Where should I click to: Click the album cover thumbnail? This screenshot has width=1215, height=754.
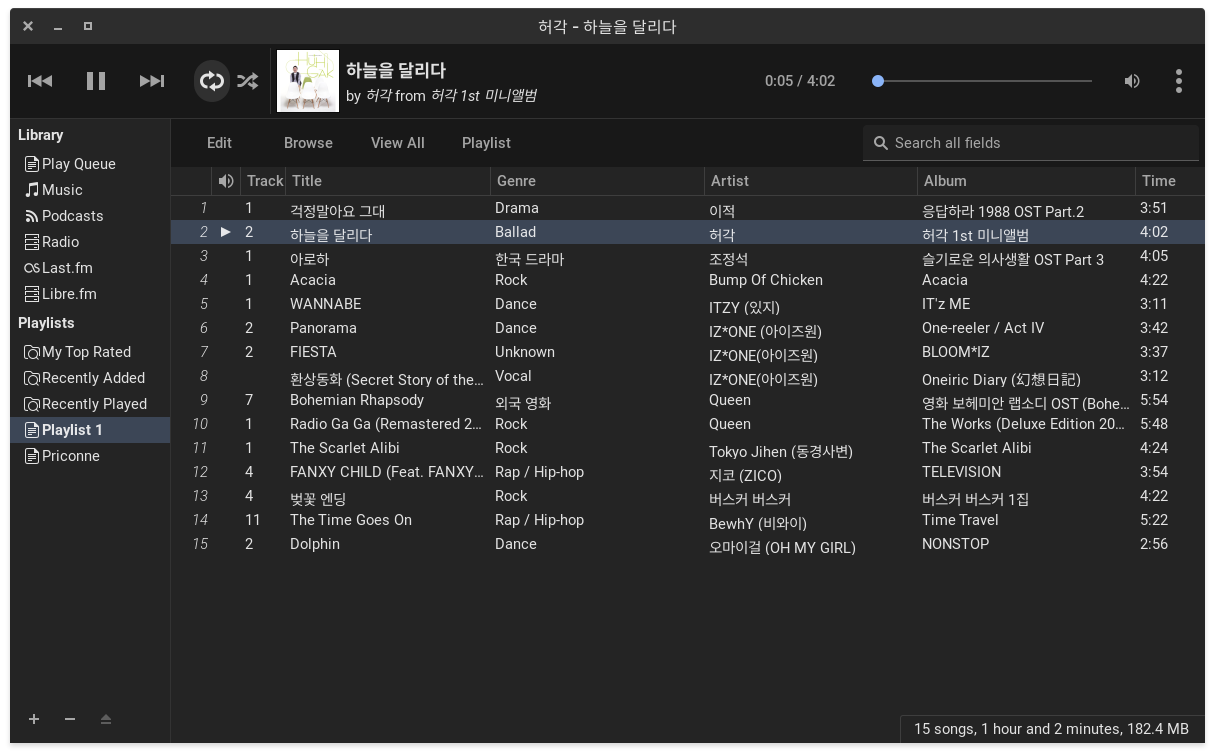click(308, 81)
